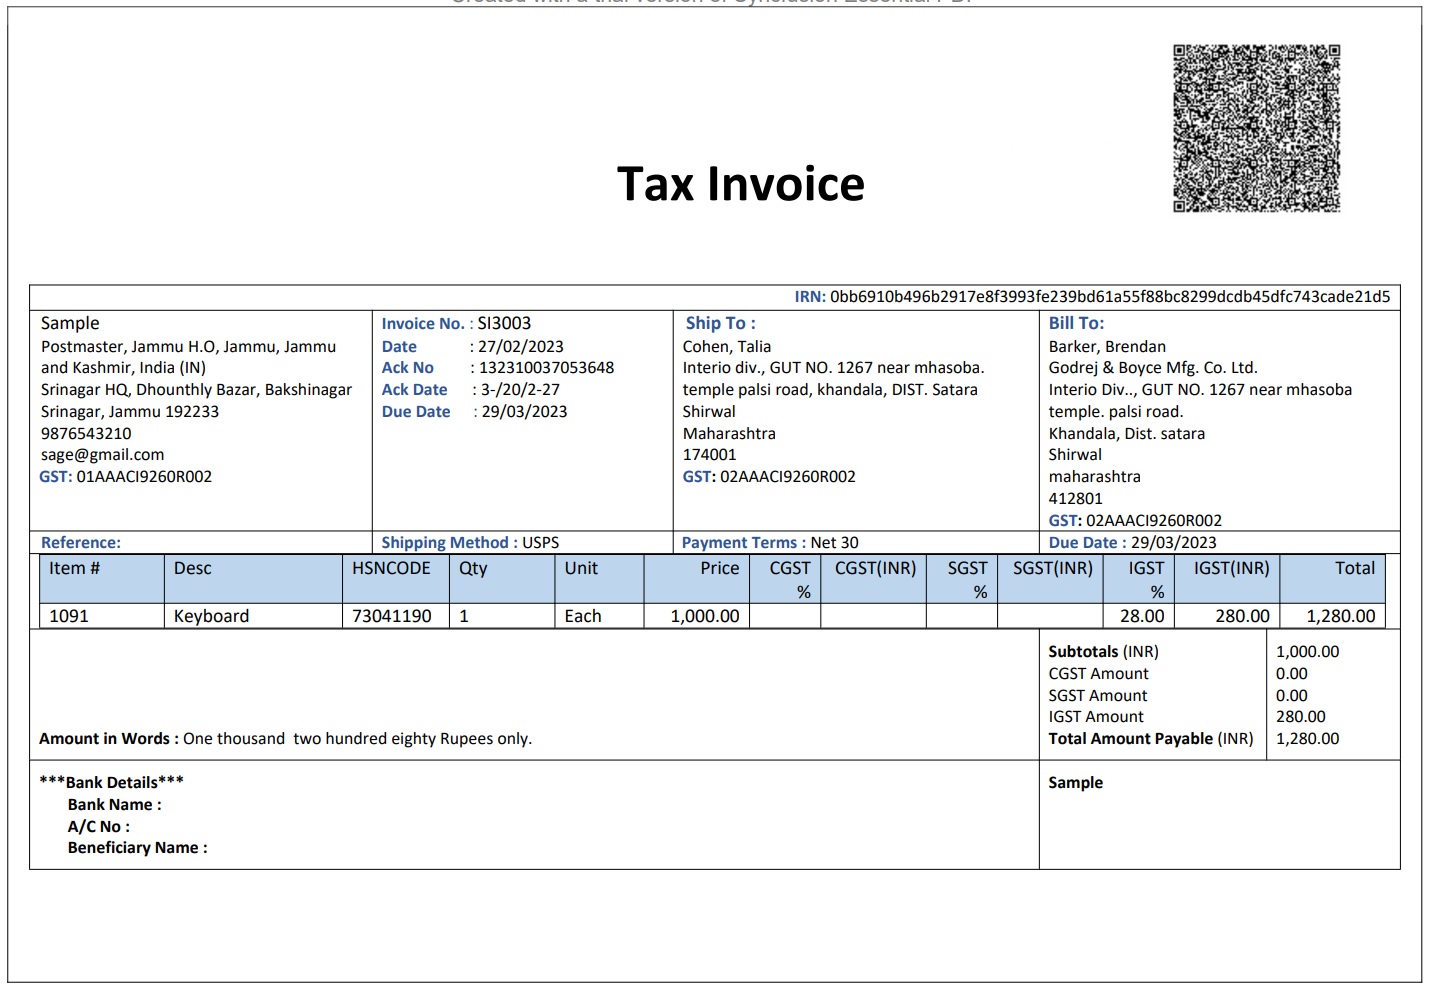
Task: Click the sage@gmail.com email address
Action: click(102, 455)
